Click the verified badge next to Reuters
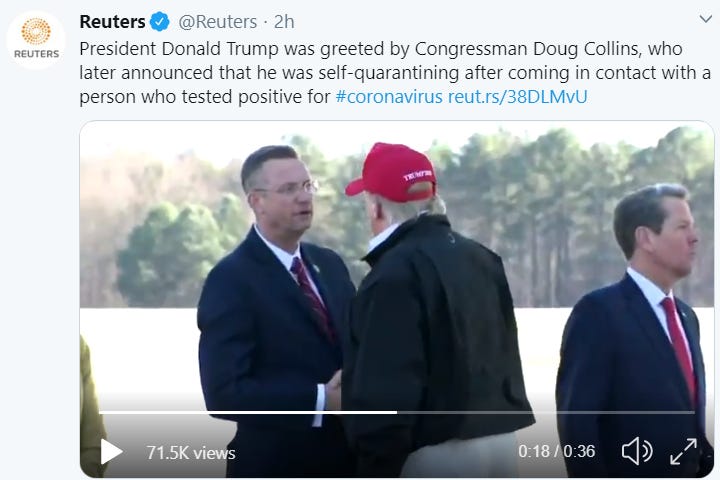This screenshot has width=720, height=480. click(159, 22)
